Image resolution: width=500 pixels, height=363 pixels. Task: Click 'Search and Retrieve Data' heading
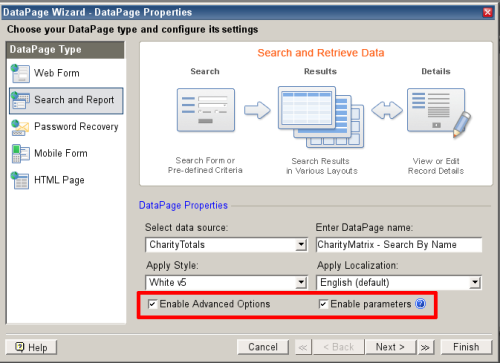click(321, 53)
